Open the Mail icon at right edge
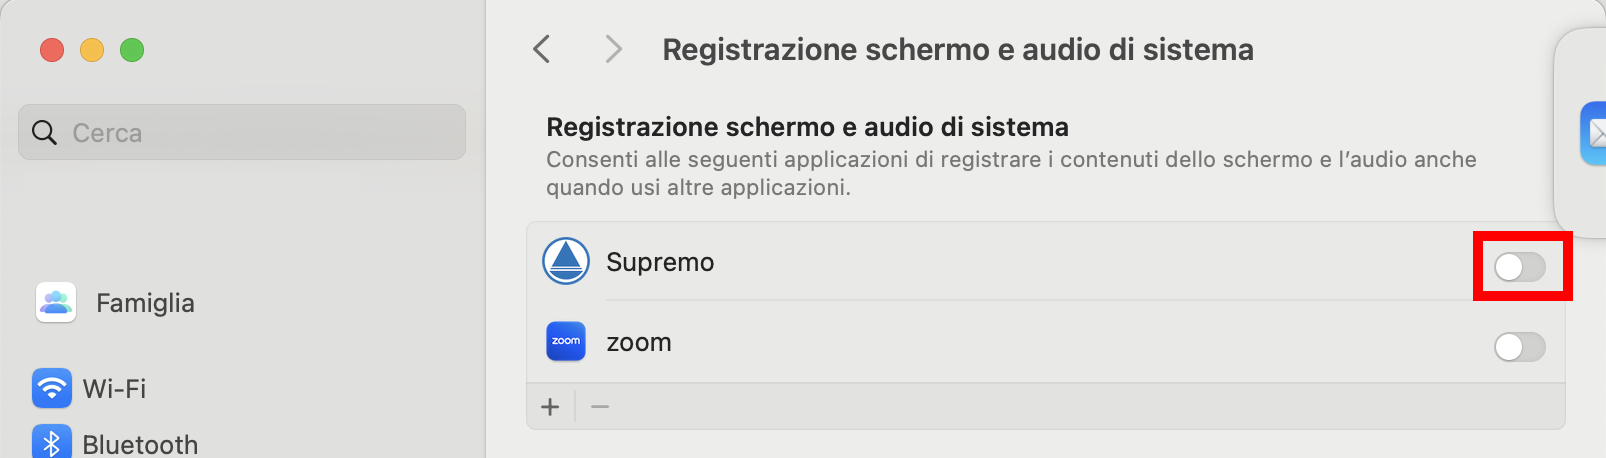 click(1594, 133)
